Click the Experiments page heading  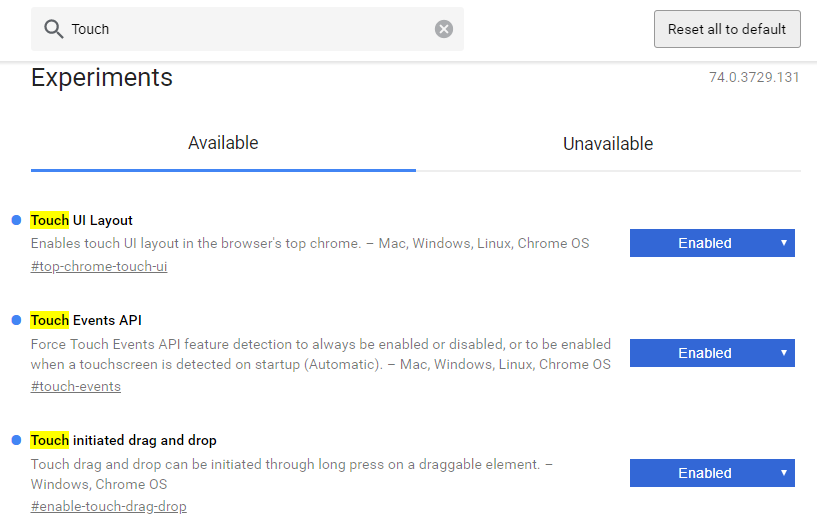click(102, 77)
